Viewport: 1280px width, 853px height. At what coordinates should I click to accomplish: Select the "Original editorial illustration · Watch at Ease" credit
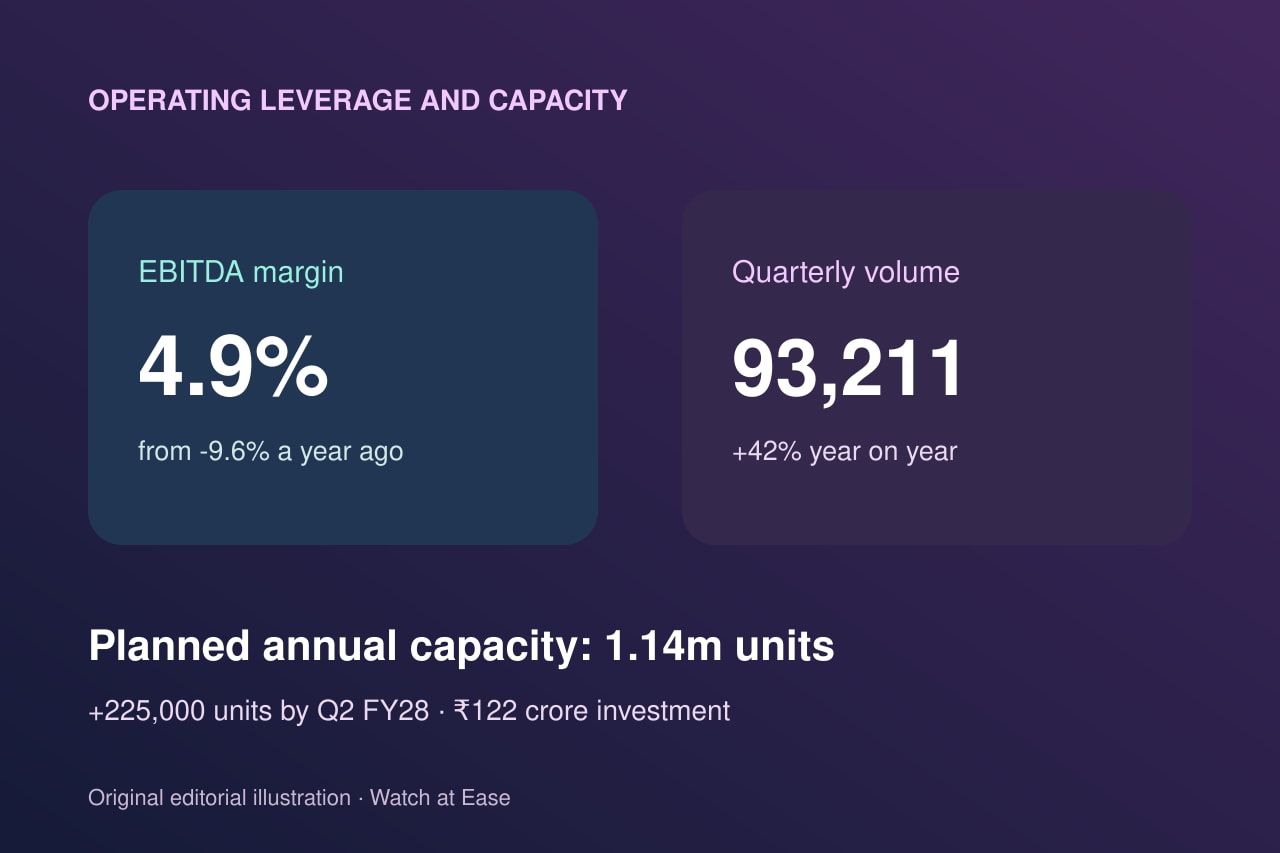pyautogui.click(x=299, y=798)
